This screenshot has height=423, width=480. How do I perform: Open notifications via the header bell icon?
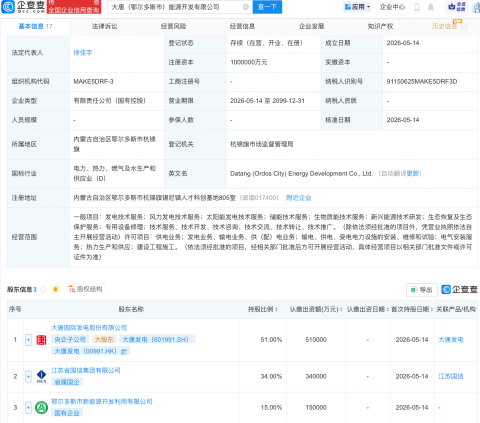431,7
